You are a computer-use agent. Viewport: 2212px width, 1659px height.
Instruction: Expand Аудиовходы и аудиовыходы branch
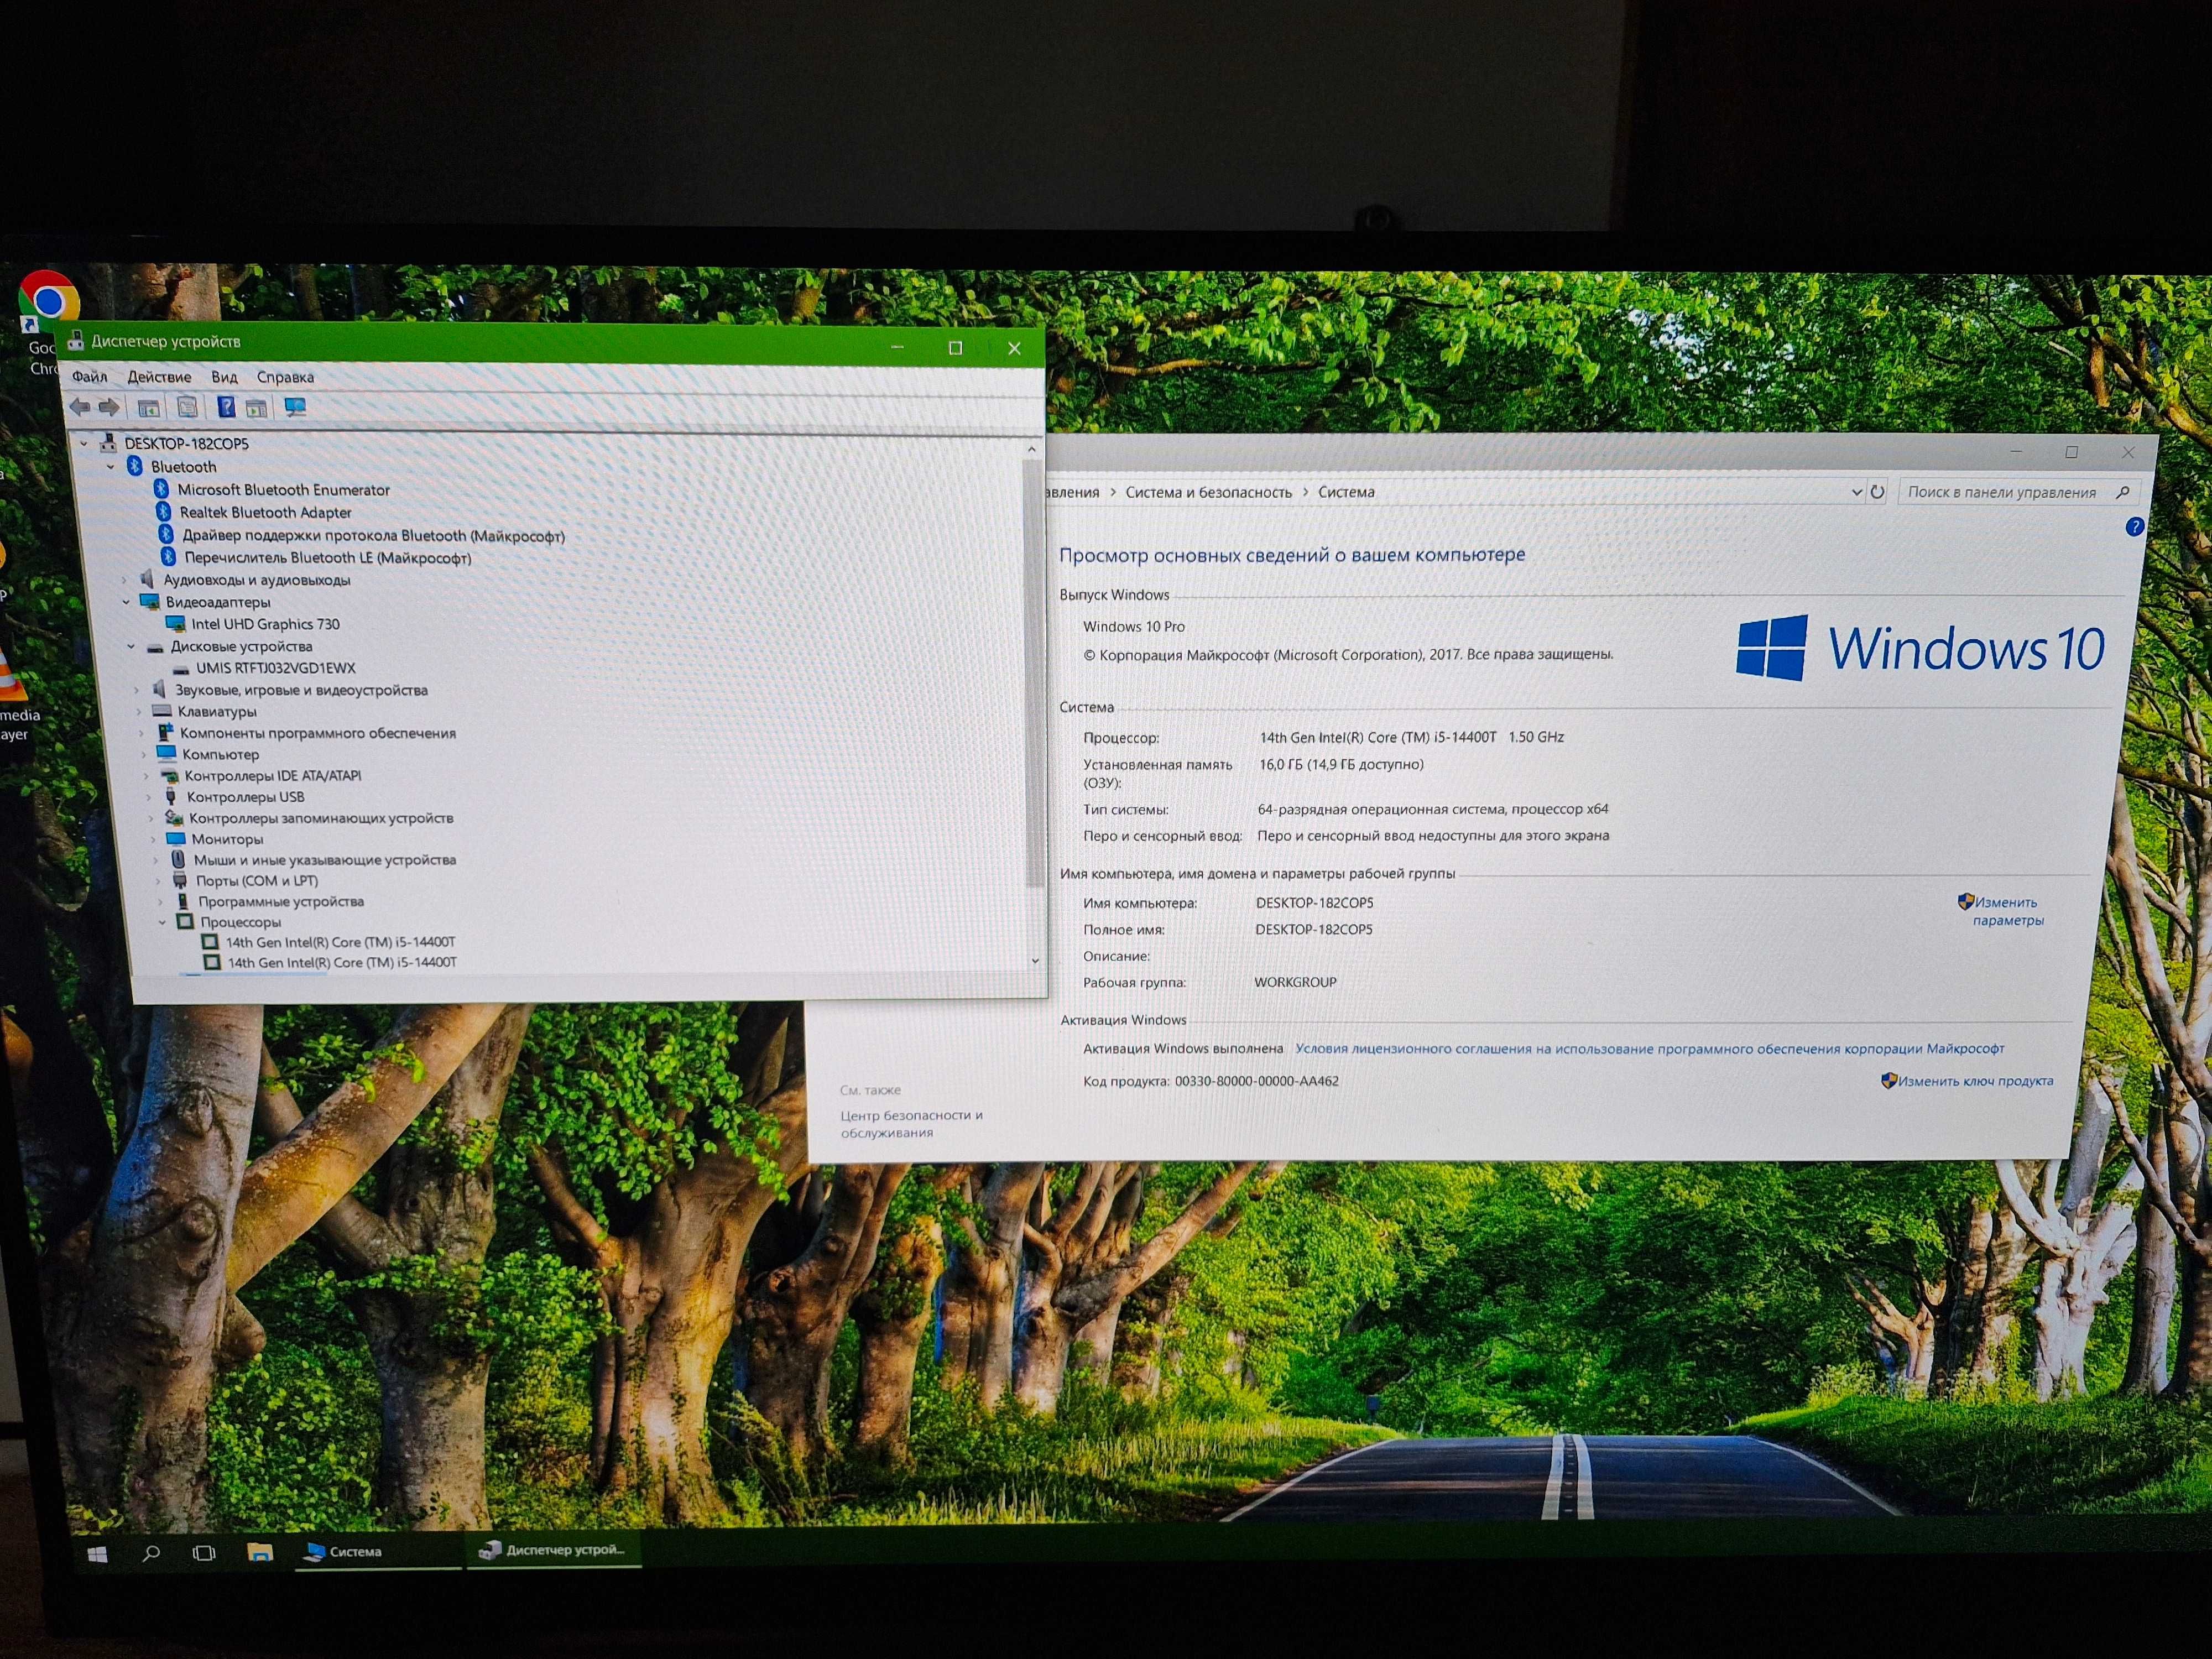(124, 580)
